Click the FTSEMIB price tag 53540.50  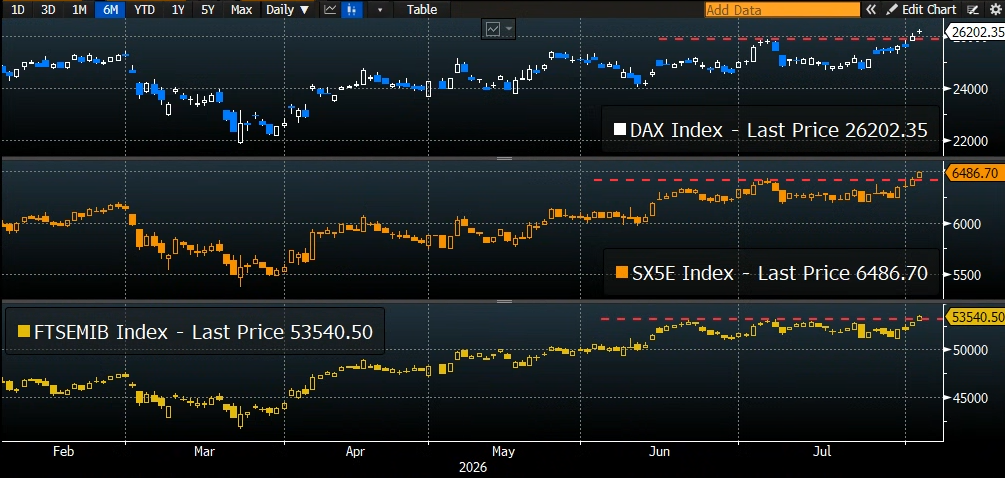pos(976,317)
